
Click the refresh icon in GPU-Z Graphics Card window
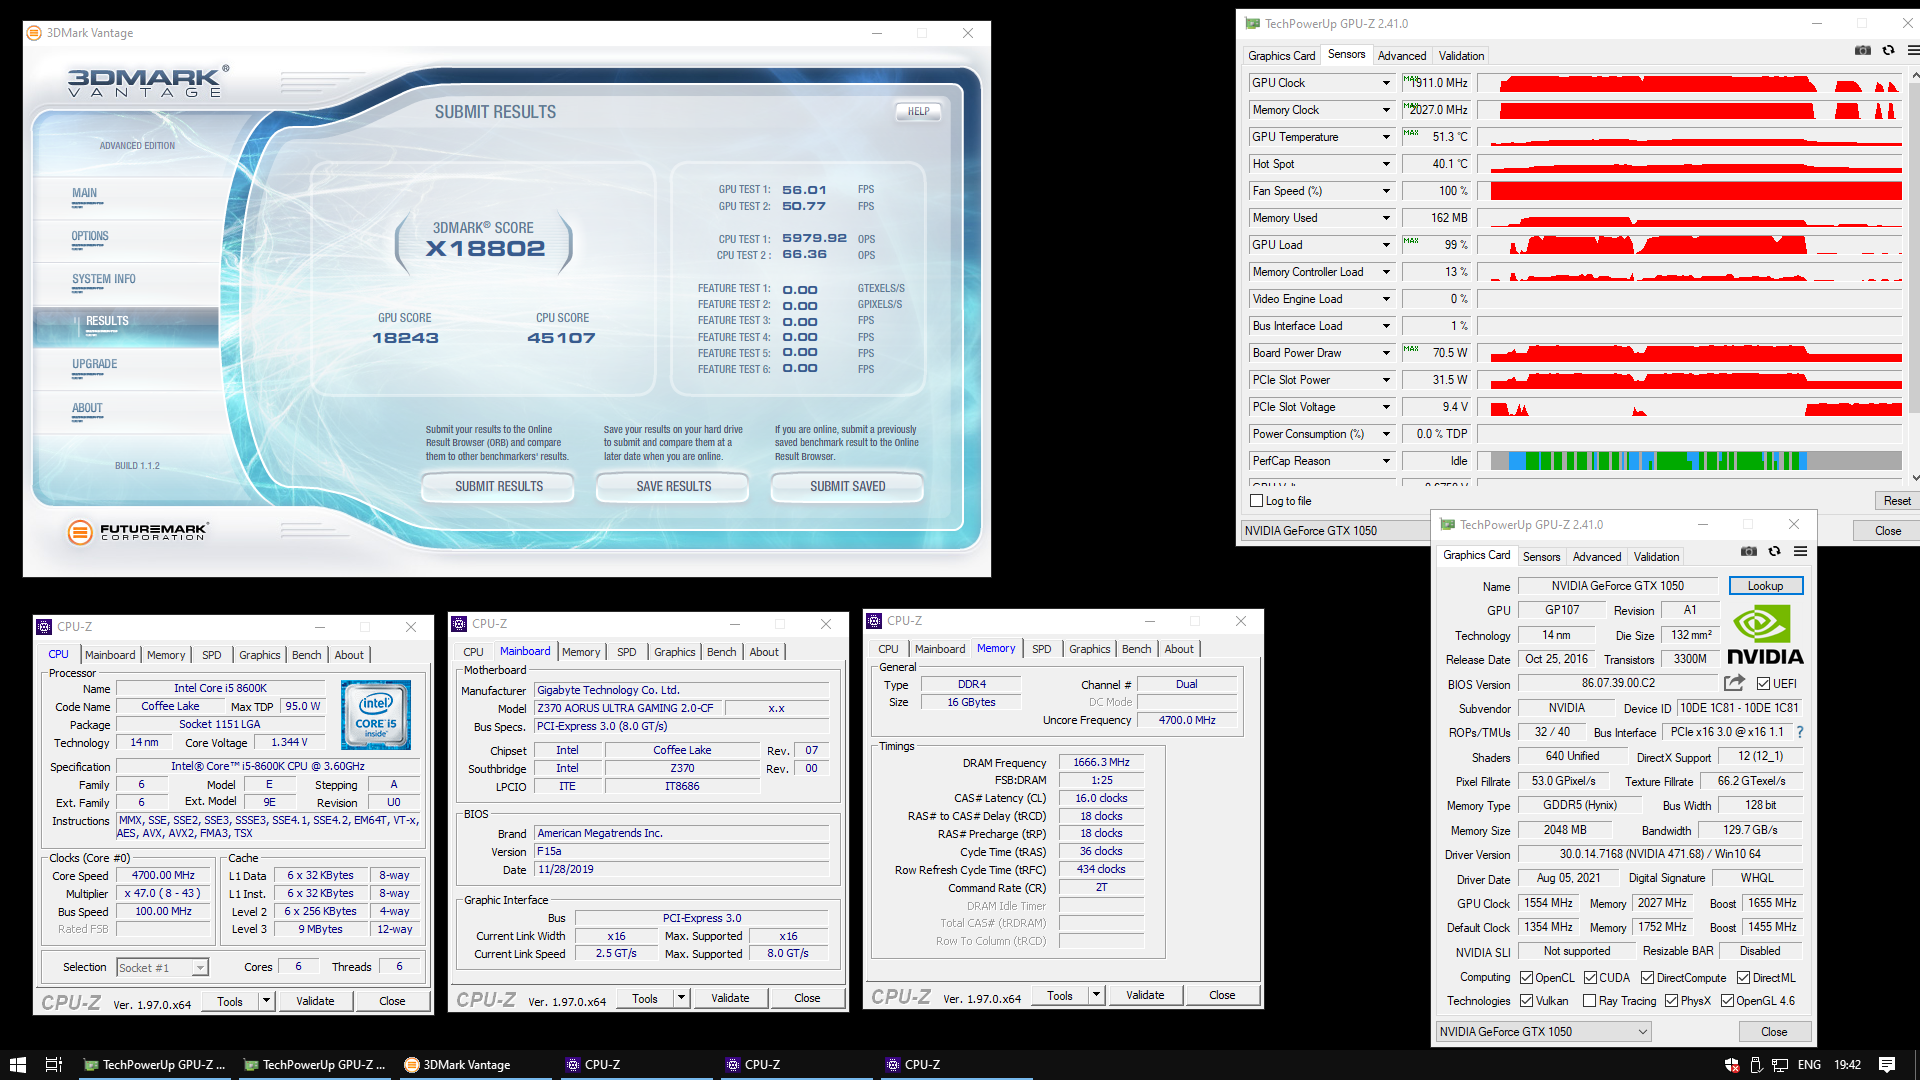1774,551
